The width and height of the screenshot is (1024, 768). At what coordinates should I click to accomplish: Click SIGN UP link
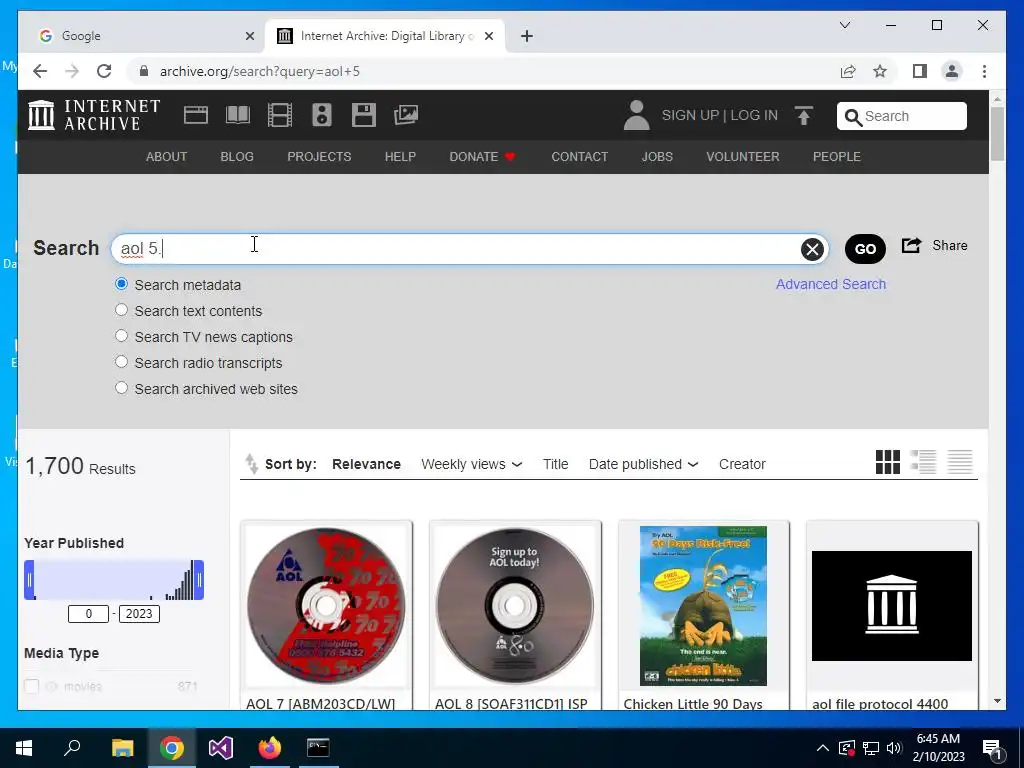click(x=690, y=115)
